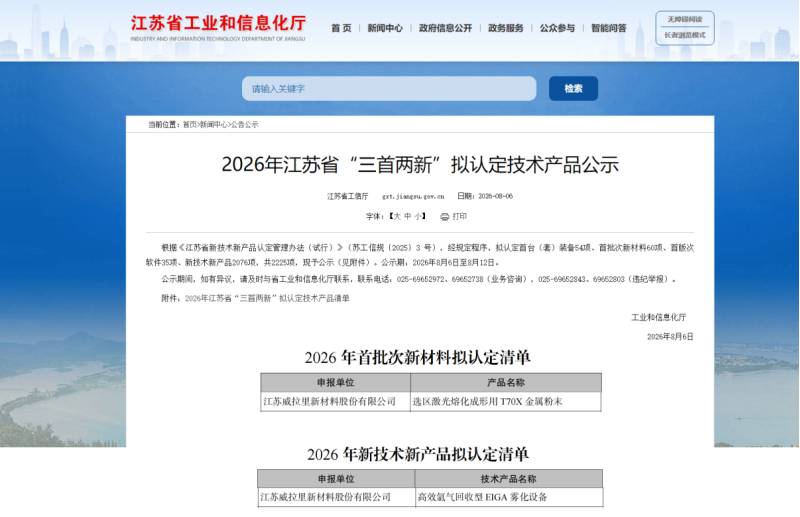Click the 检索 search button

(x=573, y=89)
